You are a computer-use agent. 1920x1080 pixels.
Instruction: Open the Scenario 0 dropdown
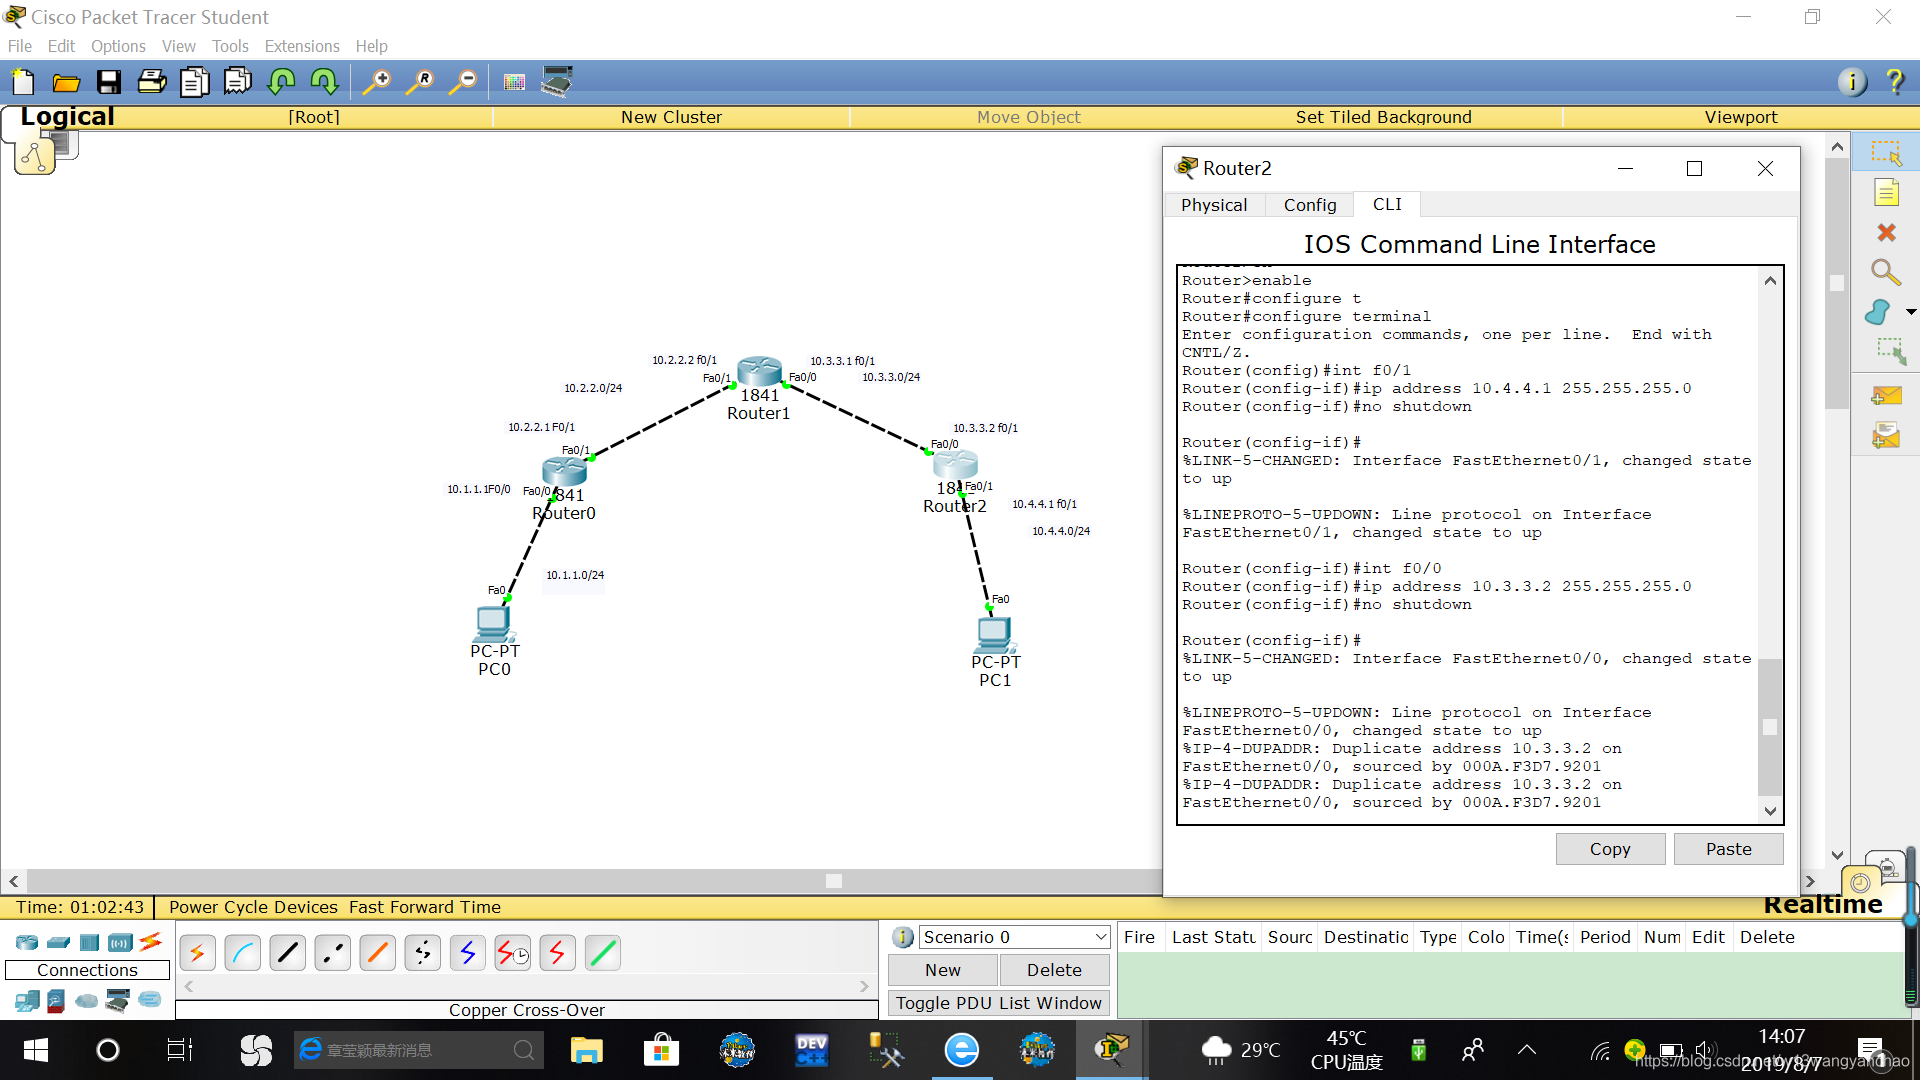(1014, 937)
